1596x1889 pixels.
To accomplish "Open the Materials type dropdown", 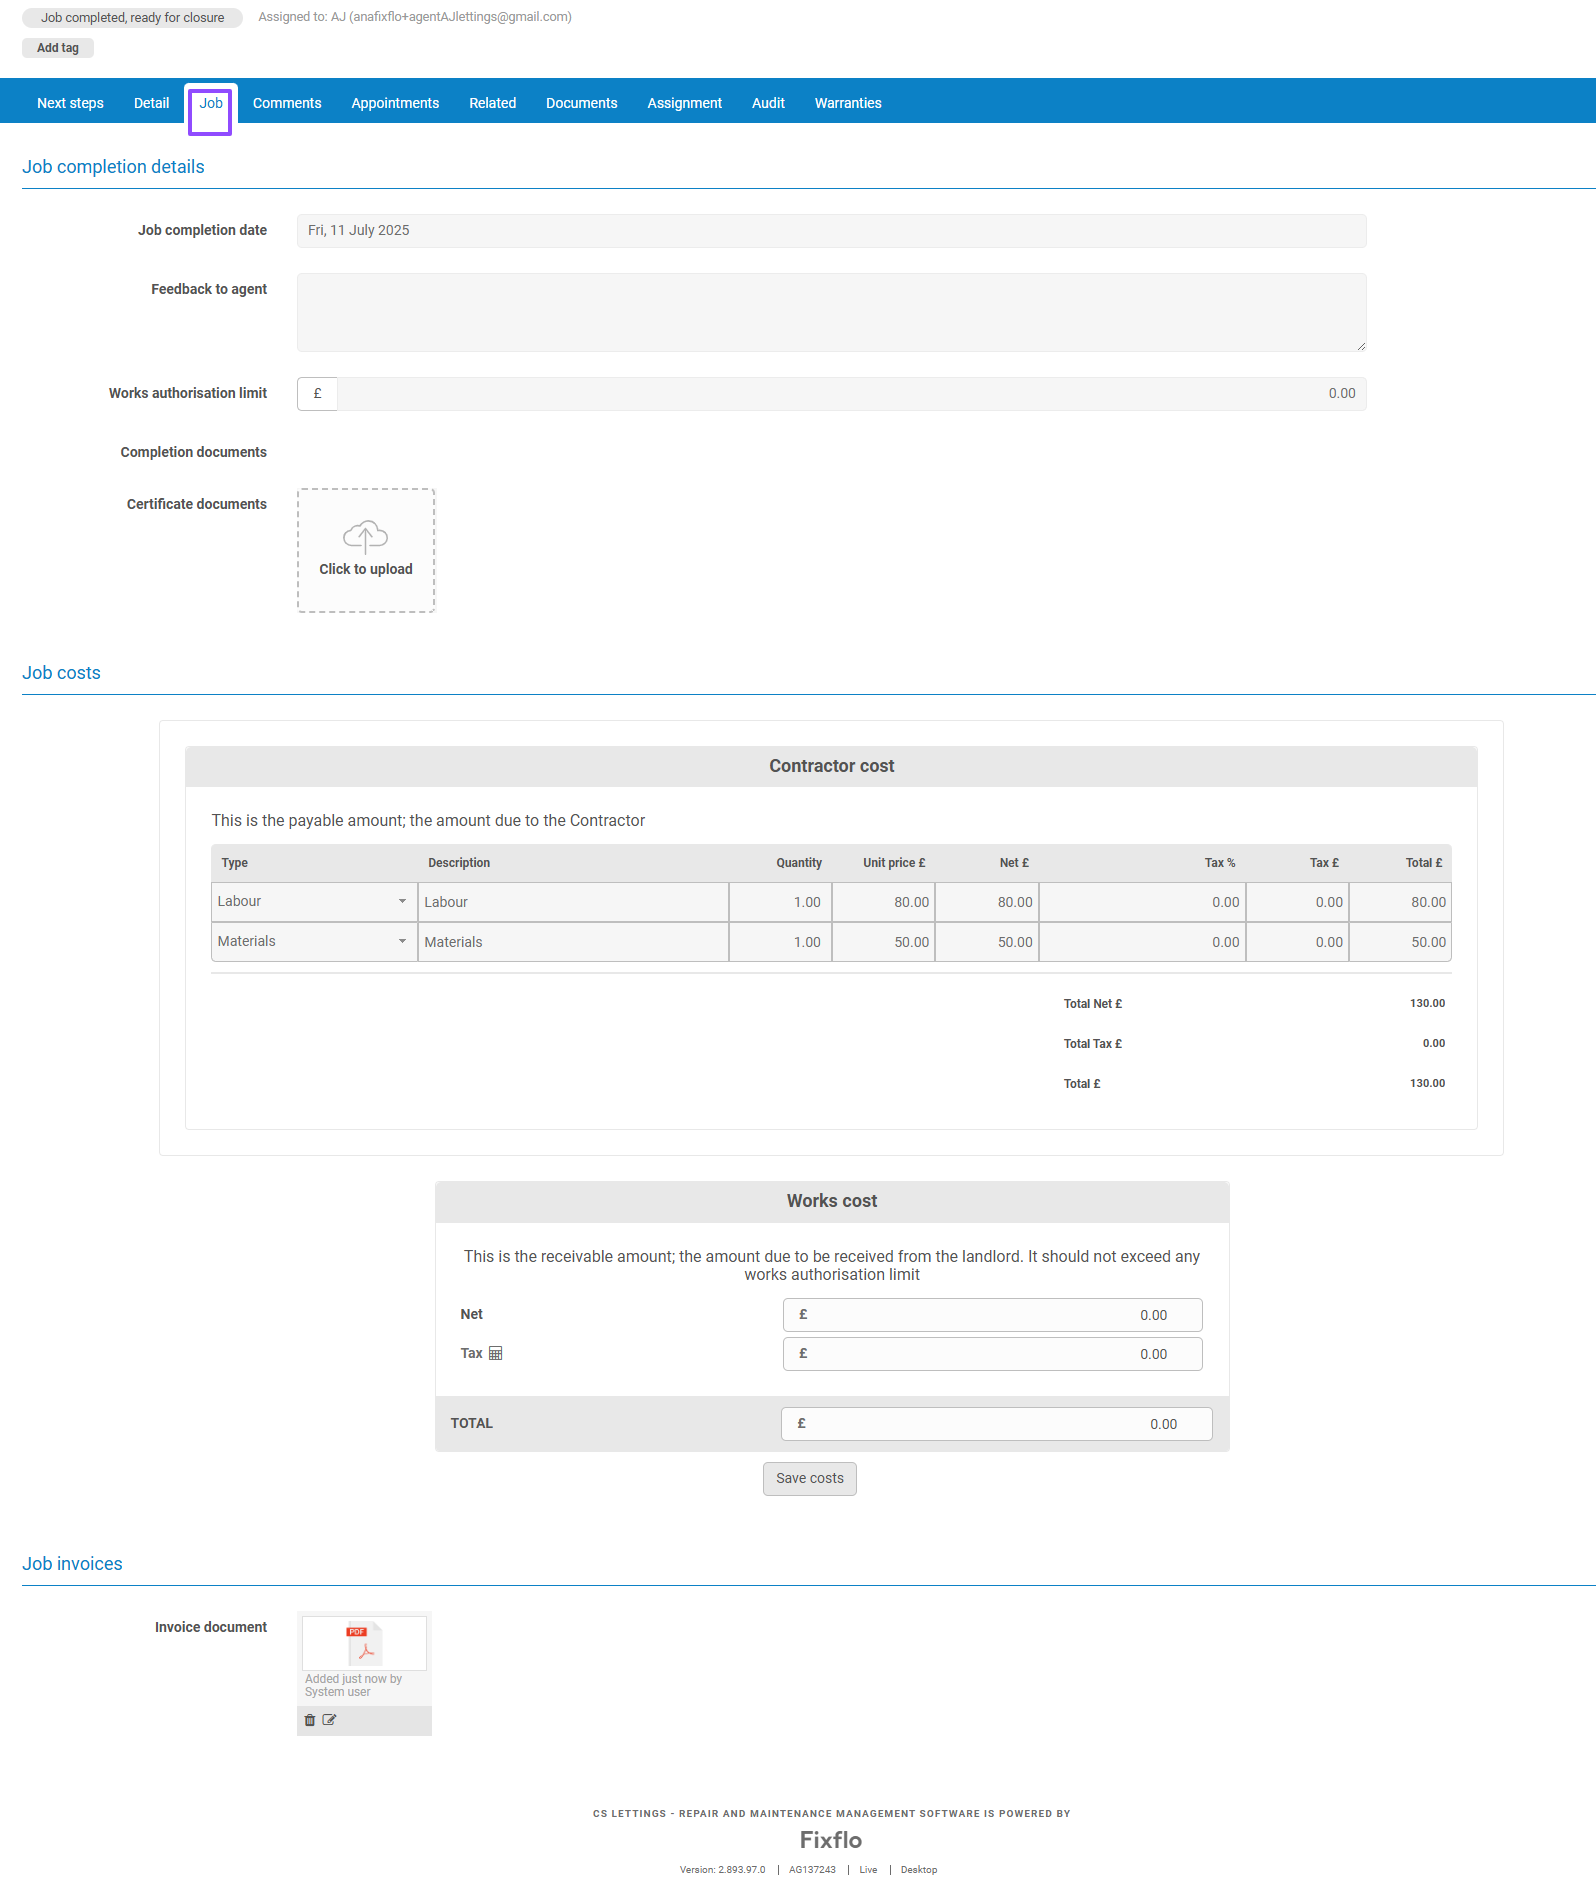I will (313, 941).
